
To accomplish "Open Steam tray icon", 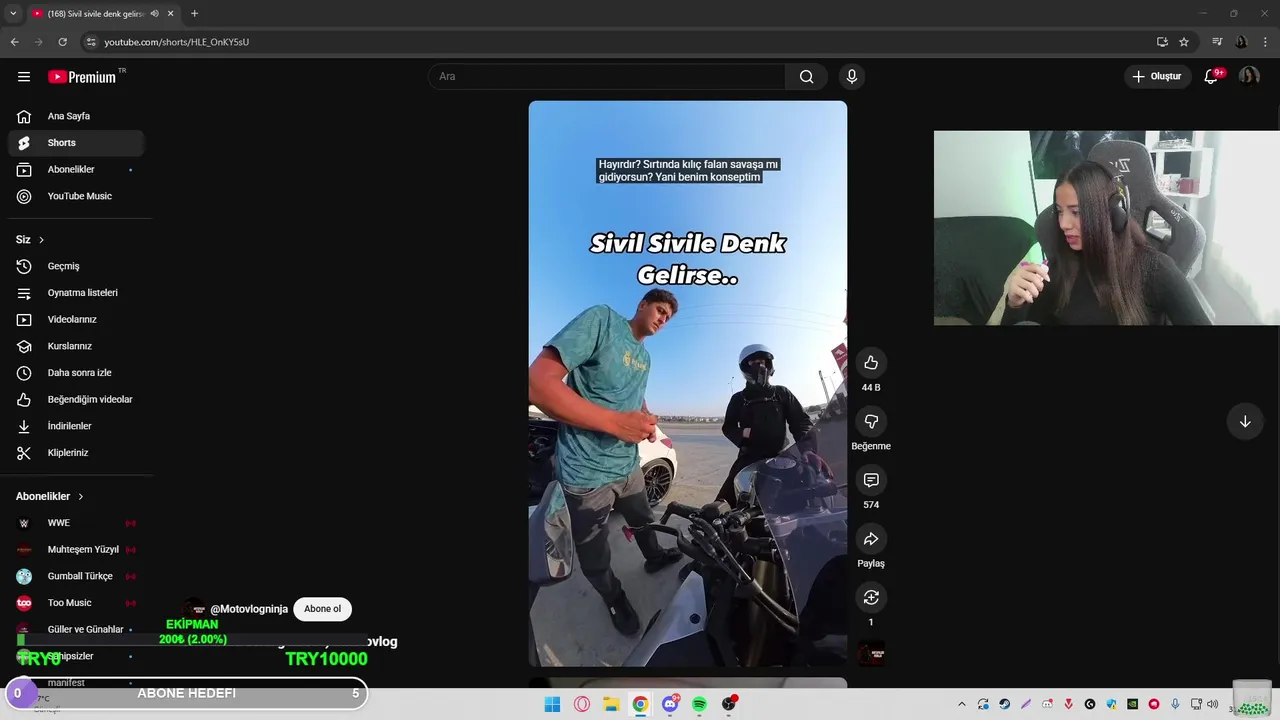I will [1005, 704].
